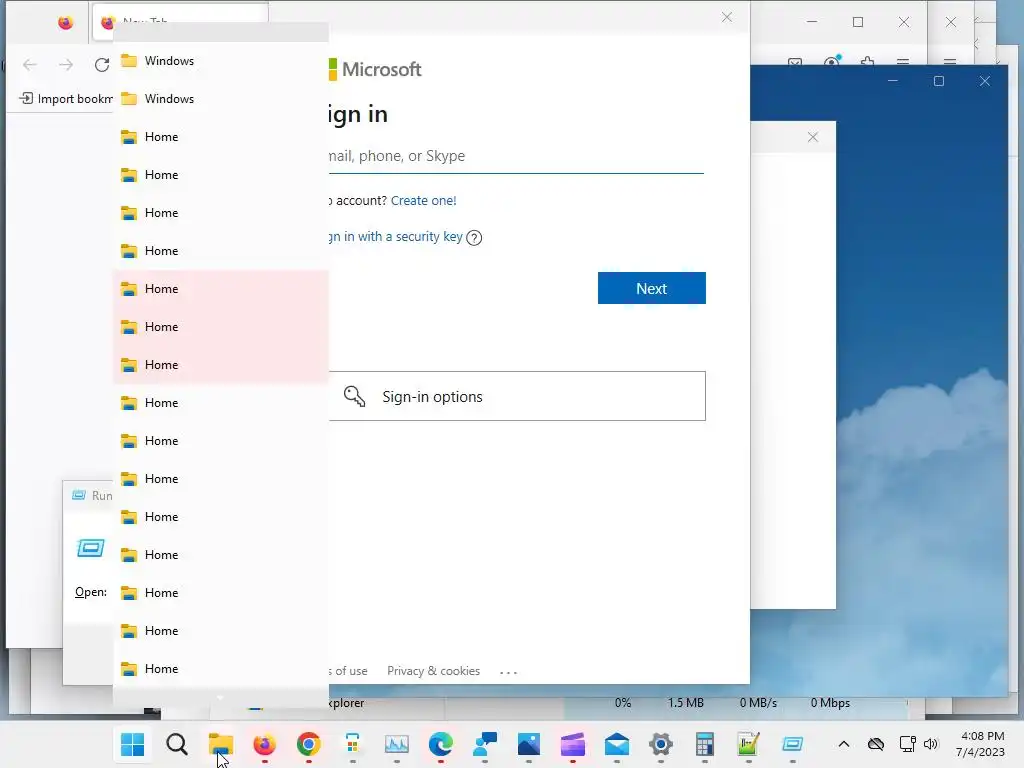Click Sign in with a security key

(396, 236)
